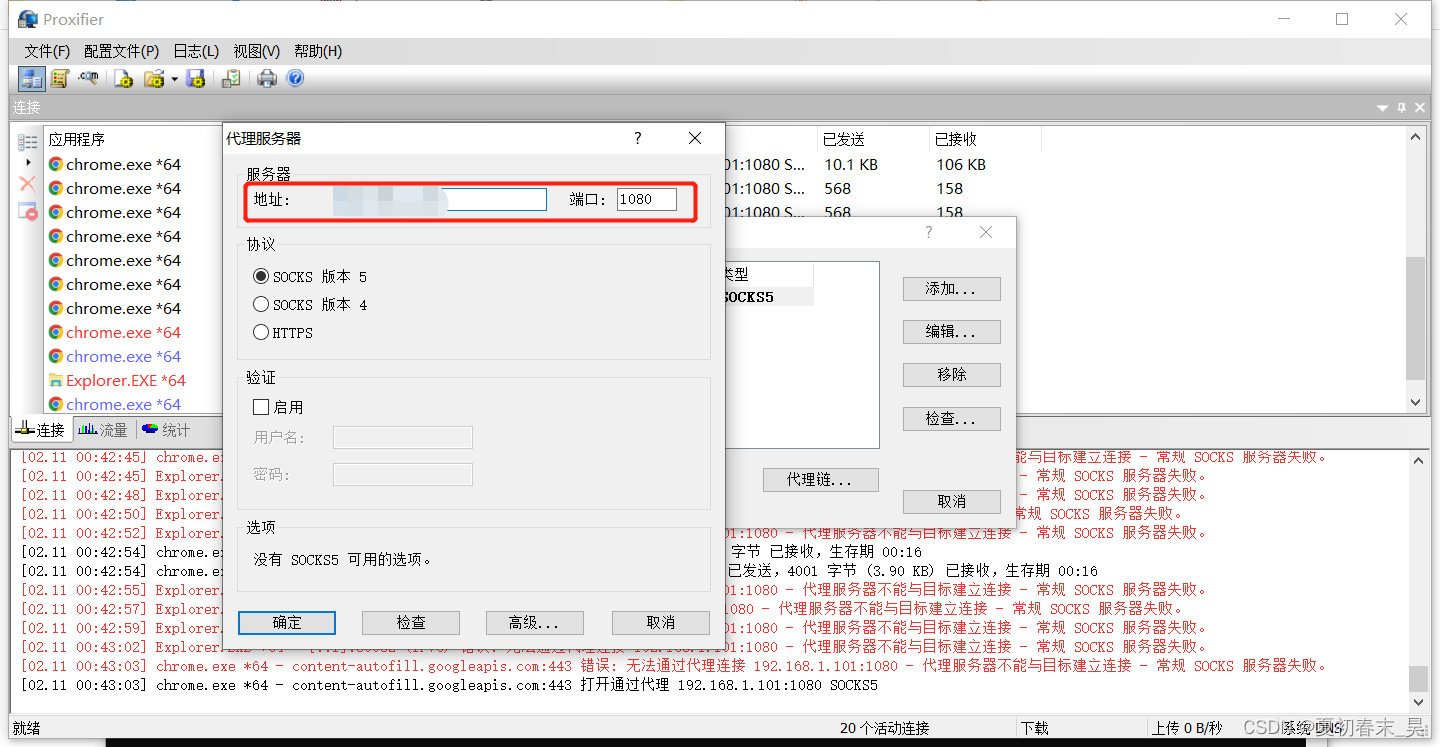Enable the 启用 authentication checkbox
The height and width of the screenshot is (747, 1440).
tap(278, 408)
